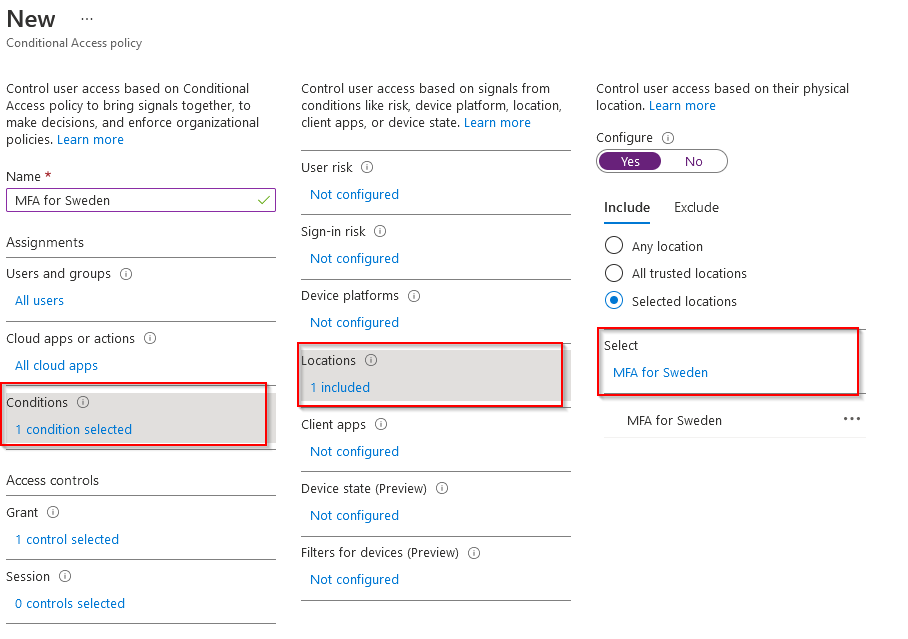Image resolution: width=908 pixels, height=639 pixels.
Task: Choose the Selected locations radio button
Action: click(x=614, y=300)
